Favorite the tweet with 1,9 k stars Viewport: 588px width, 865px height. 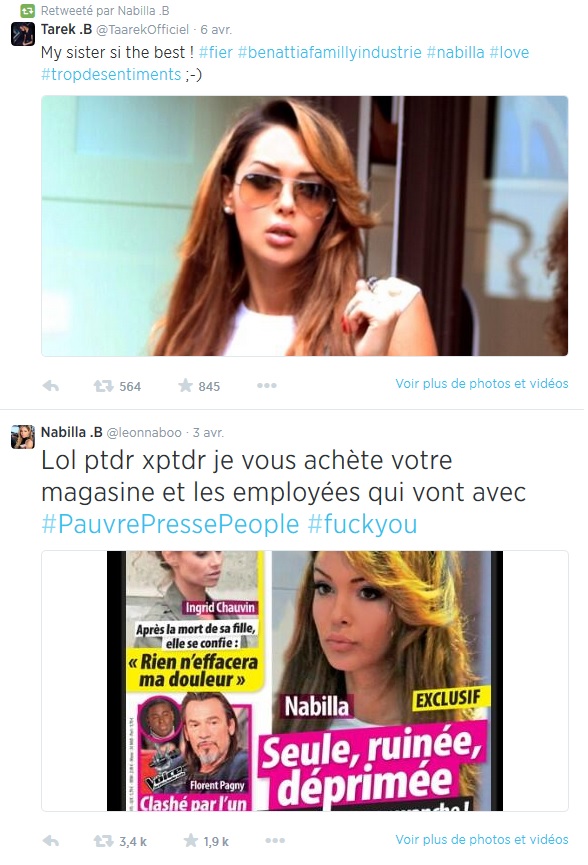click(x=190, y=840)
